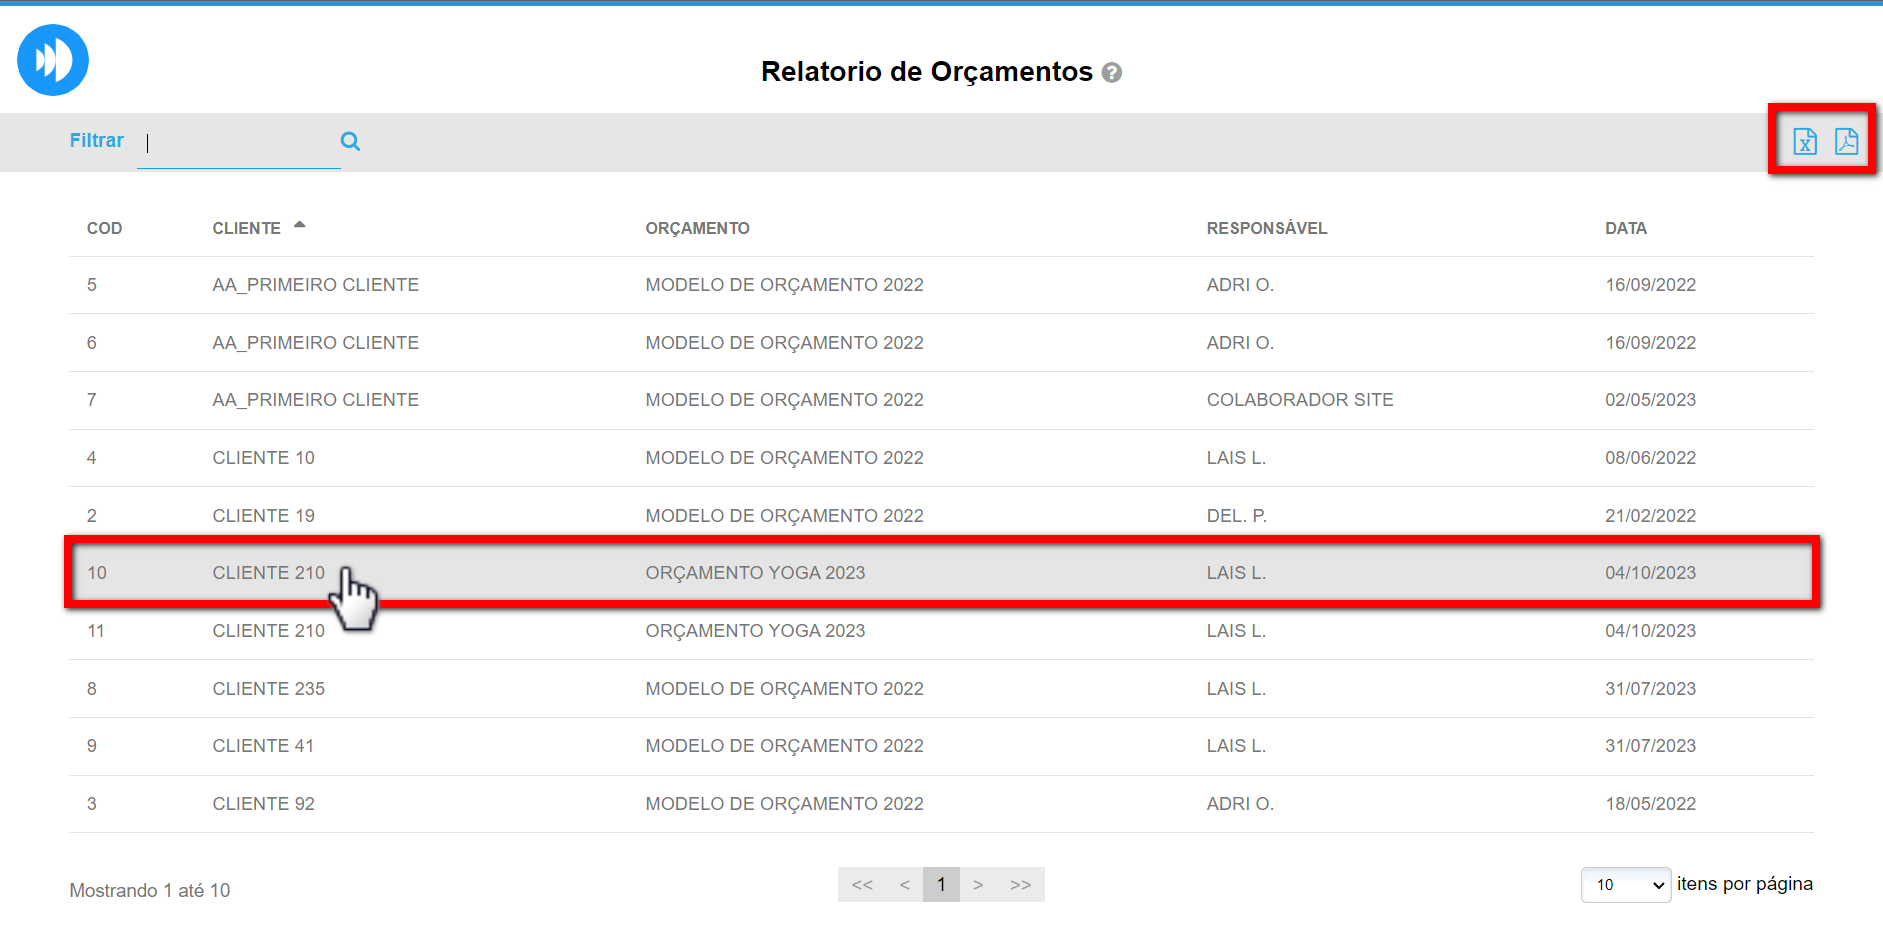The height and width of the screenshot is (948, 1883).
Task: Focus the Filtrar text input field
Action: (x=238, y=143)
